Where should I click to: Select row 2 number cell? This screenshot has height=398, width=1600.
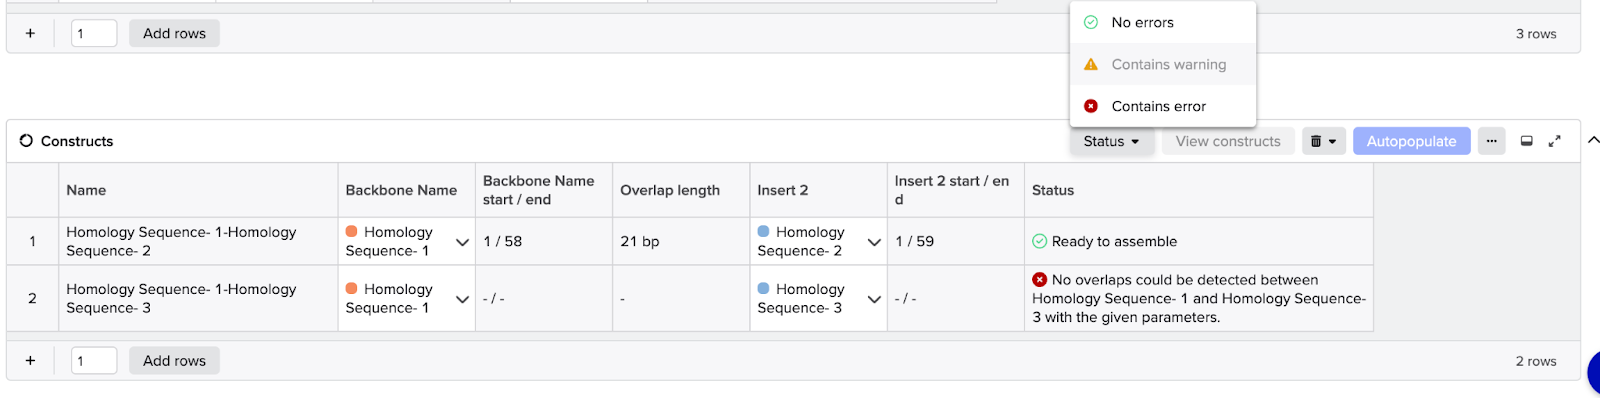coord(32,298)
